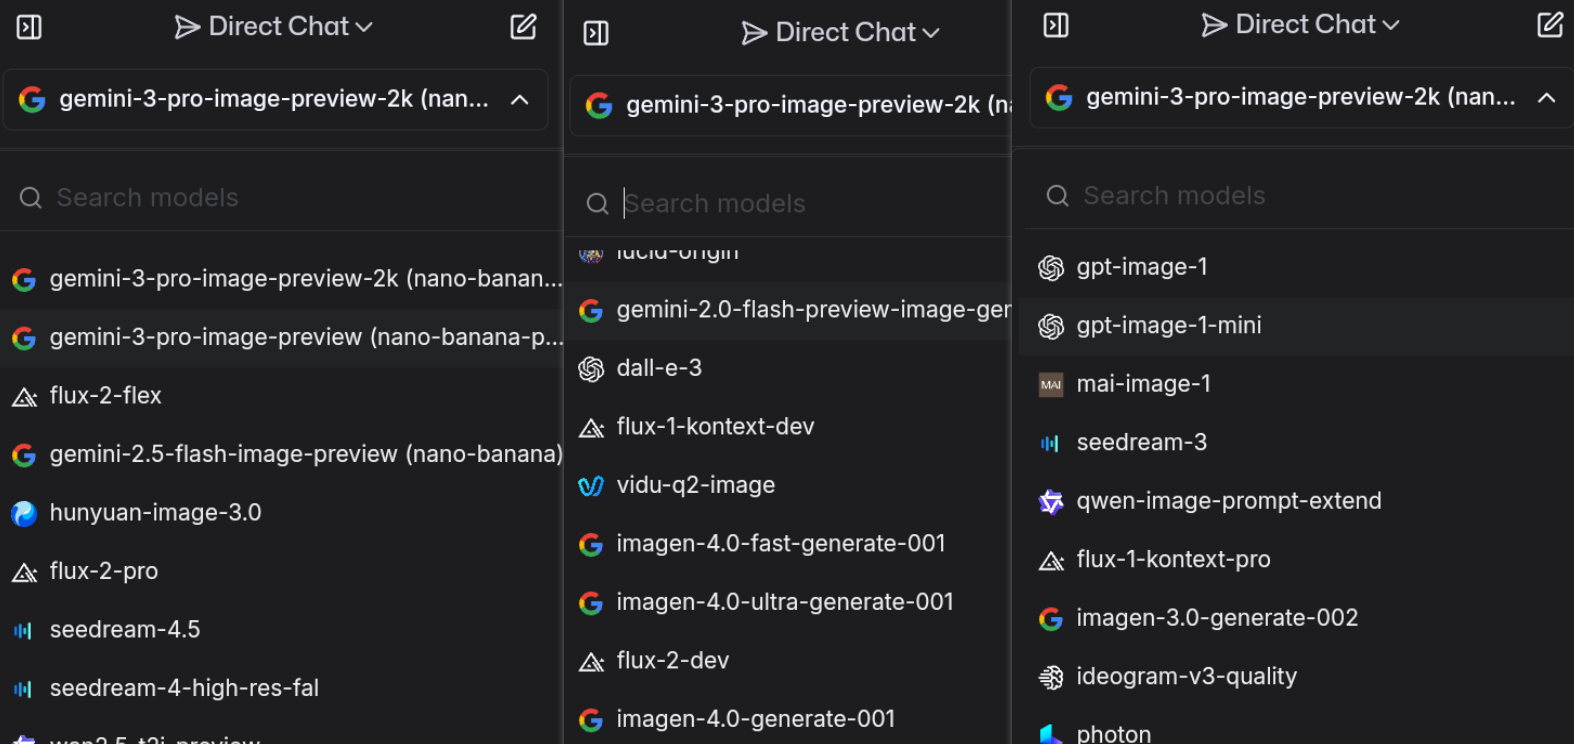Click the MAI icon beside mai-image-1
This screenshot has height=744, width=1574.
pos(1051,384)
